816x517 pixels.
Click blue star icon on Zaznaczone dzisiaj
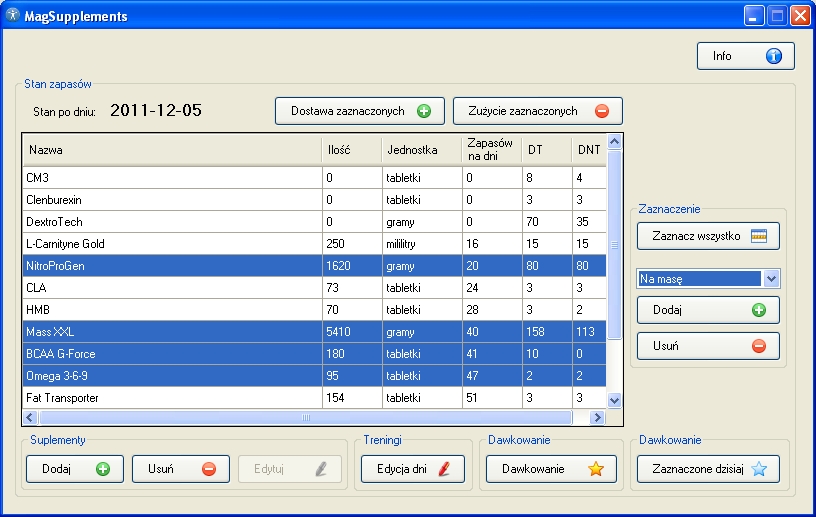click(x=759, y=469)
